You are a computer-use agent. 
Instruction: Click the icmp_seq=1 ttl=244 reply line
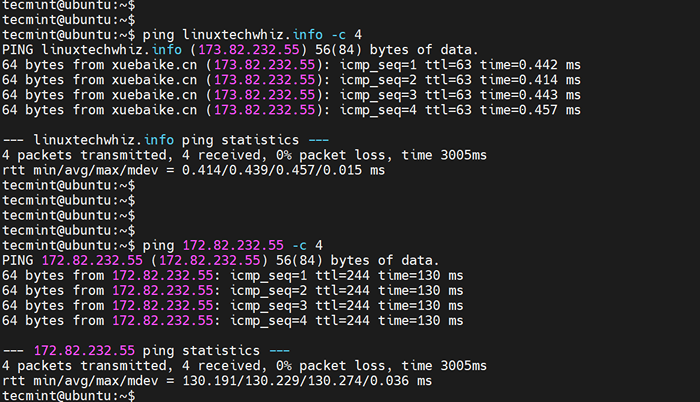click(232, 275)
